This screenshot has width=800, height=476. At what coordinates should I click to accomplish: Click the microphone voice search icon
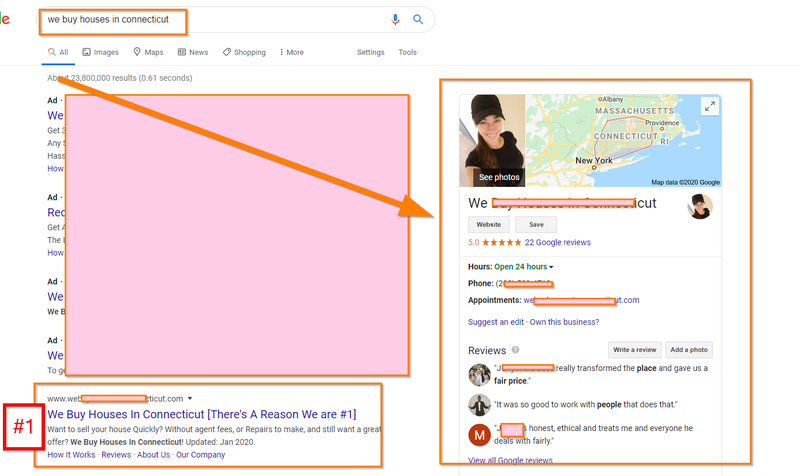tap(395, 19)
